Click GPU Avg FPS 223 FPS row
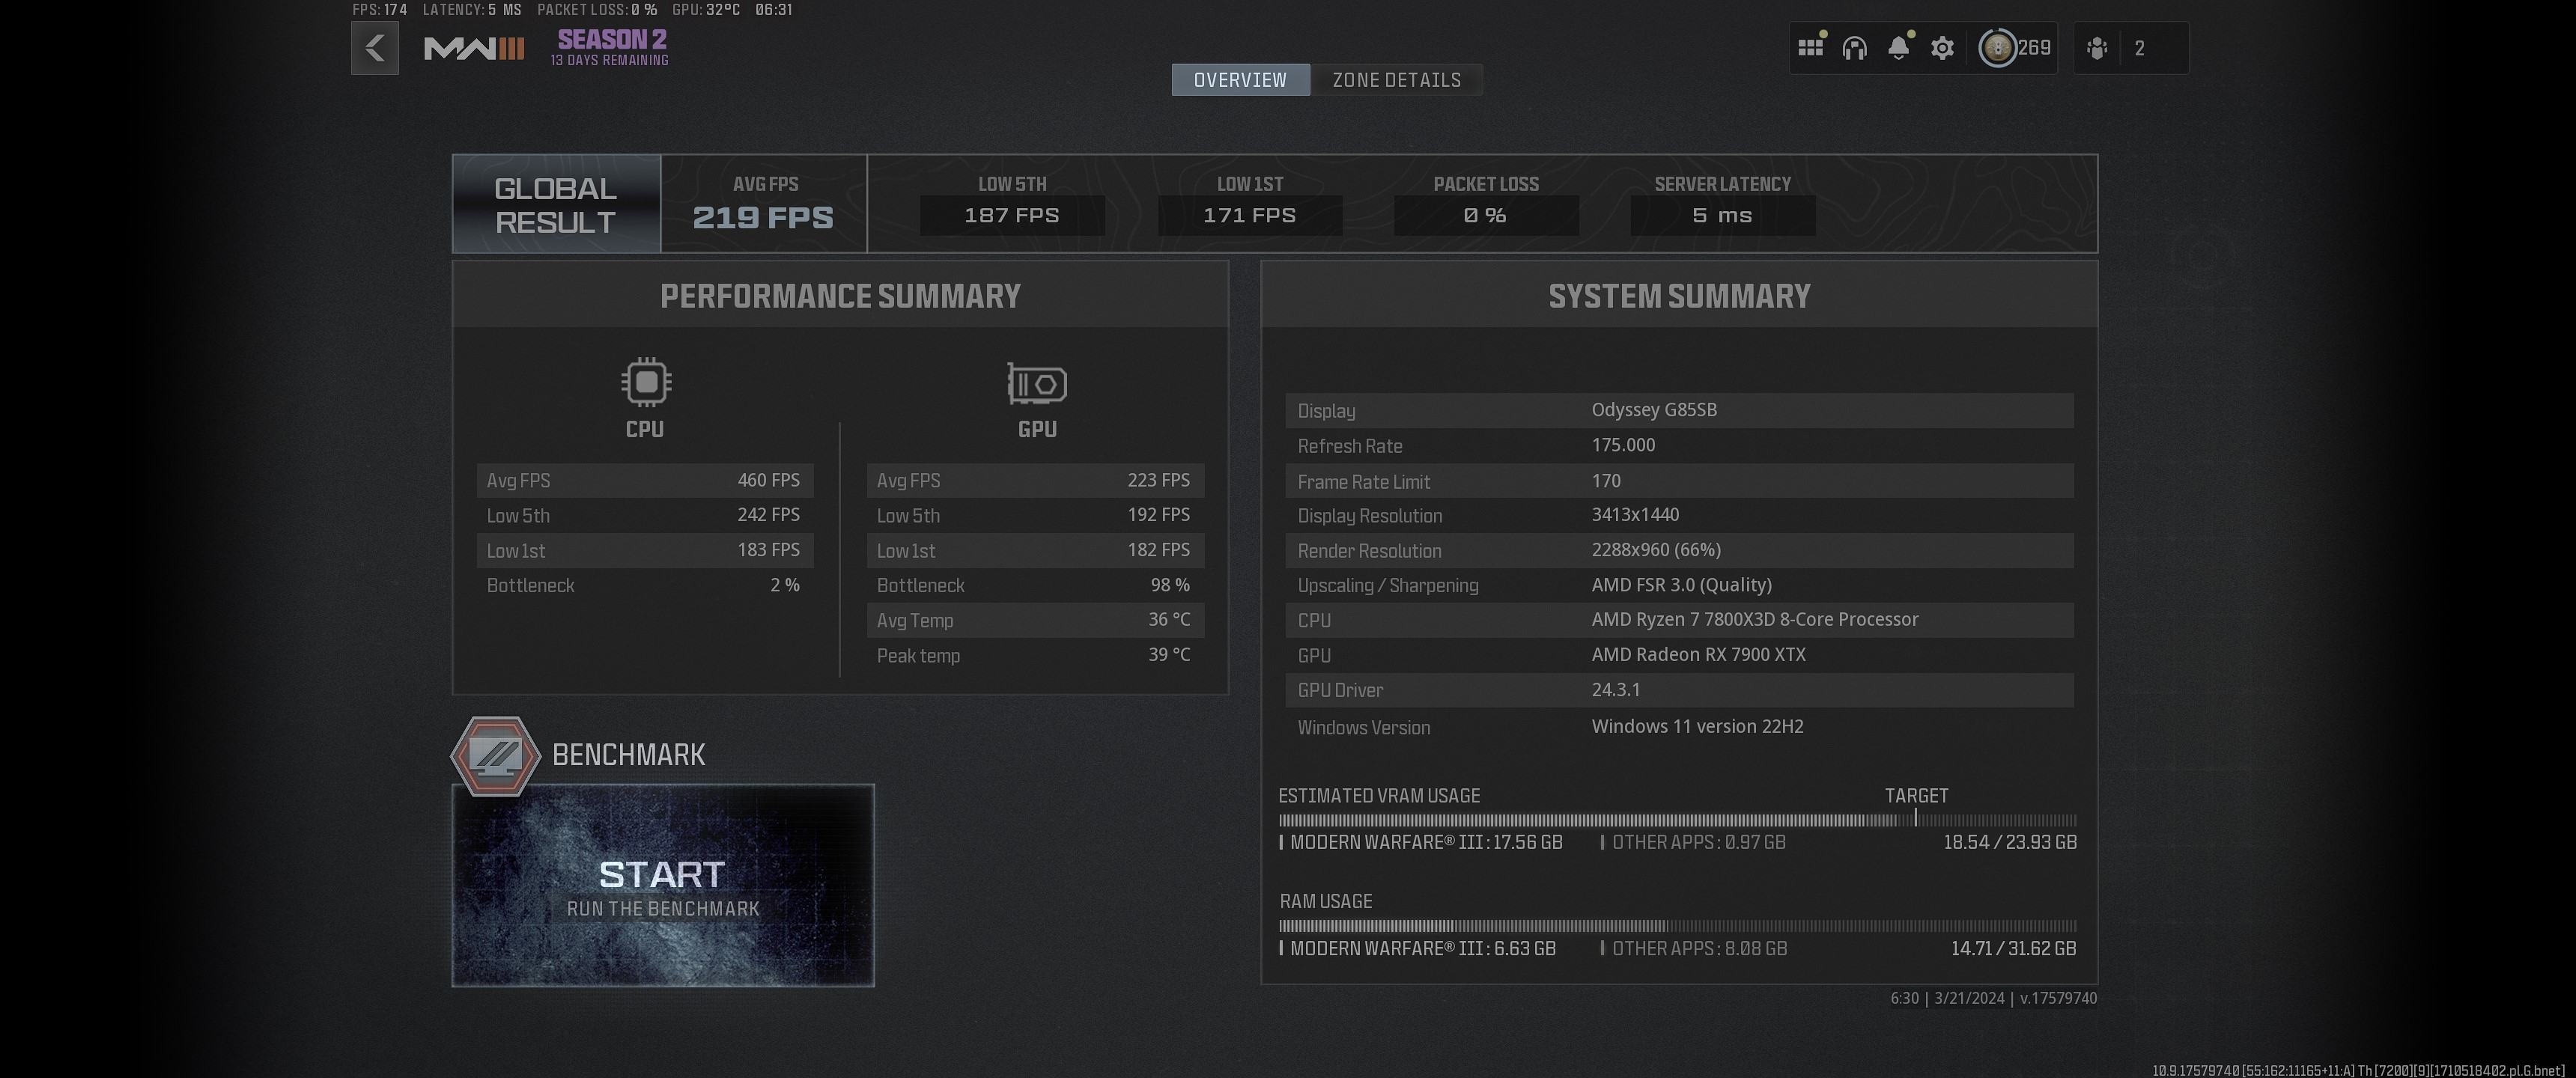 [1035, 481]
